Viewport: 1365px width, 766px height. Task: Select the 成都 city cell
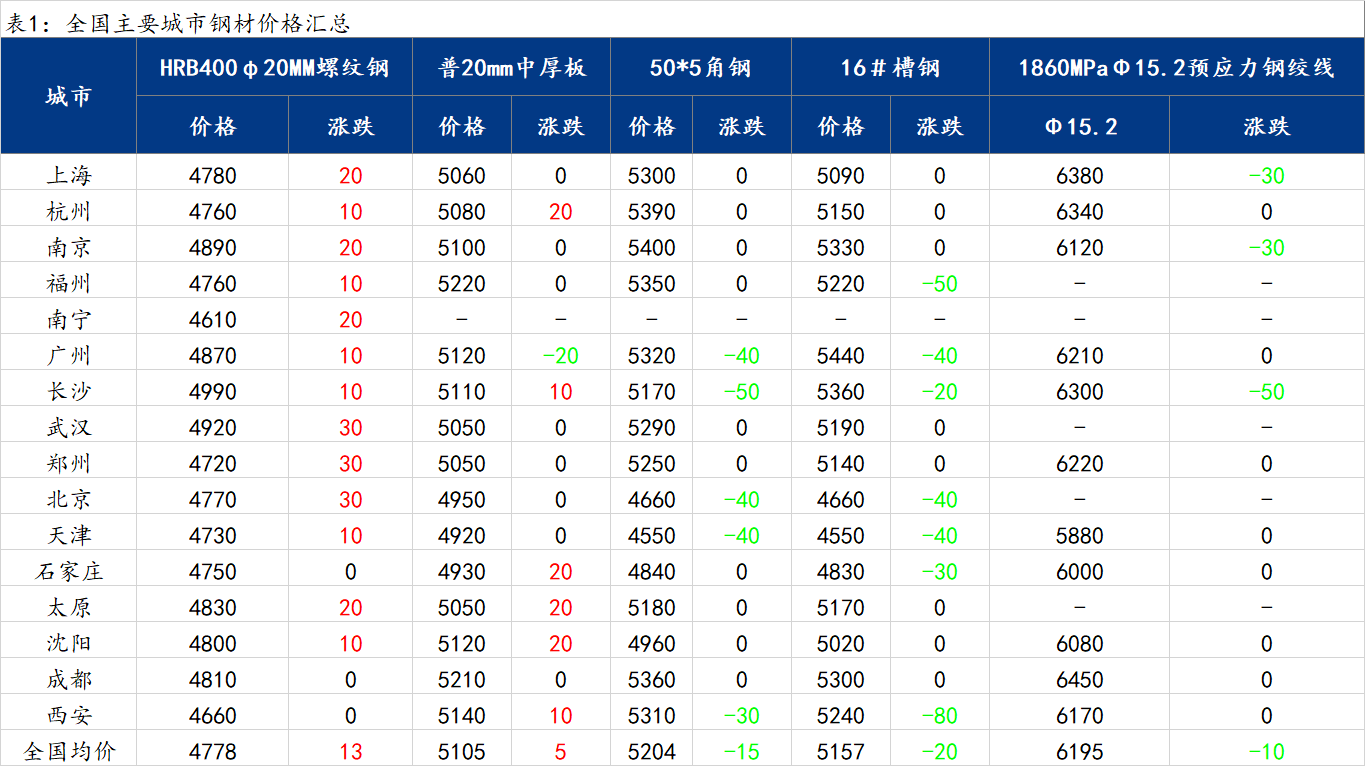(68, 680)
